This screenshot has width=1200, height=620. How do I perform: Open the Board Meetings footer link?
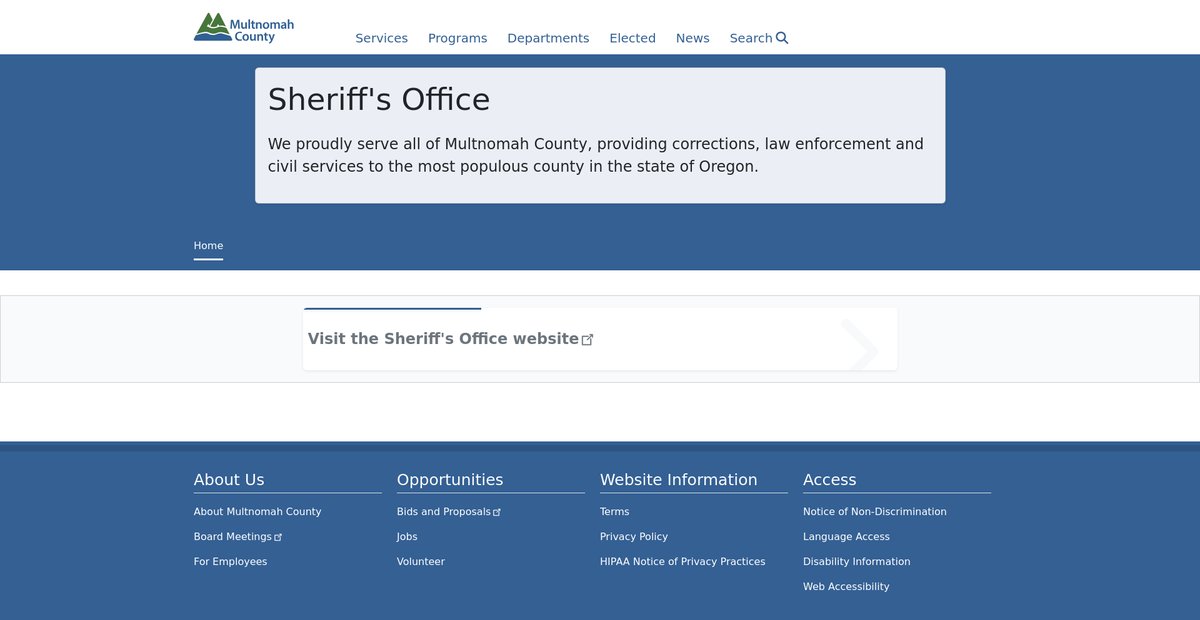238,537
